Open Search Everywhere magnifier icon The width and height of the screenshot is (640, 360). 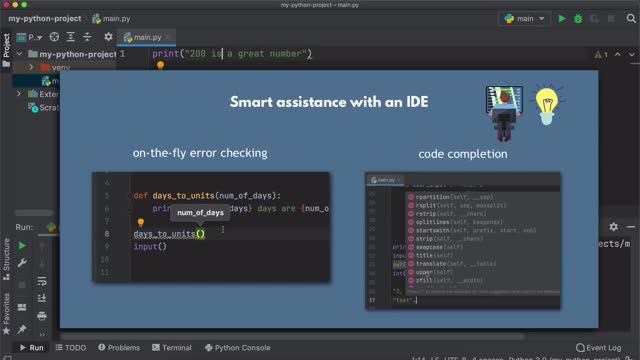coord(631,19)
